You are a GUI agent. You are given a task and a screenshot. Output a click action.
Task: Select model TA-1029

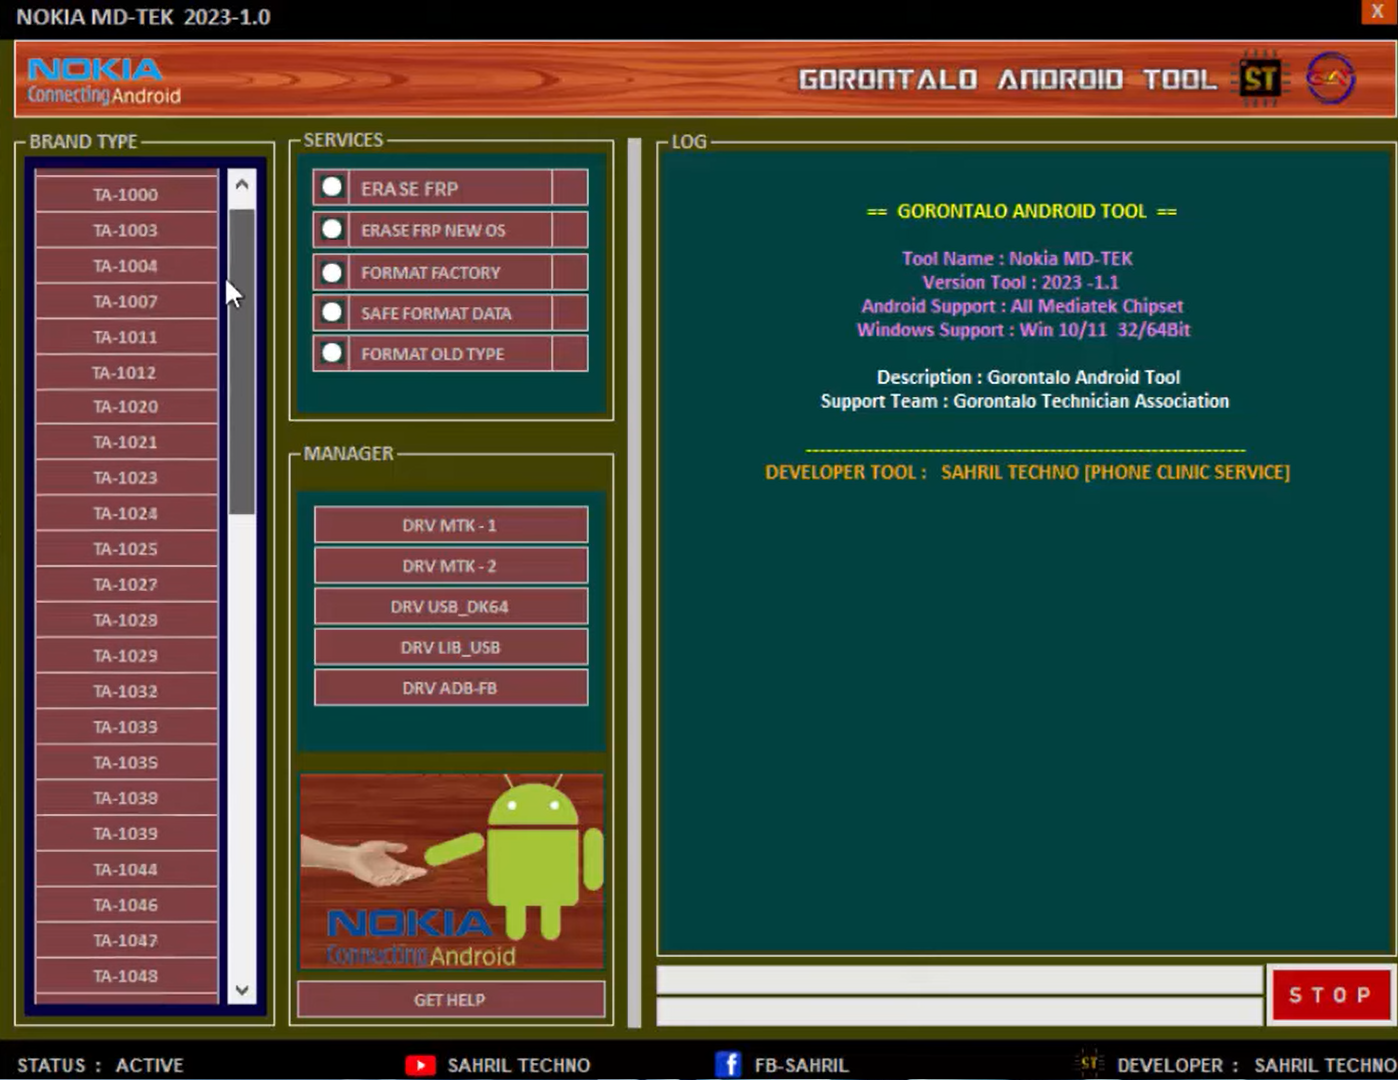126,655
